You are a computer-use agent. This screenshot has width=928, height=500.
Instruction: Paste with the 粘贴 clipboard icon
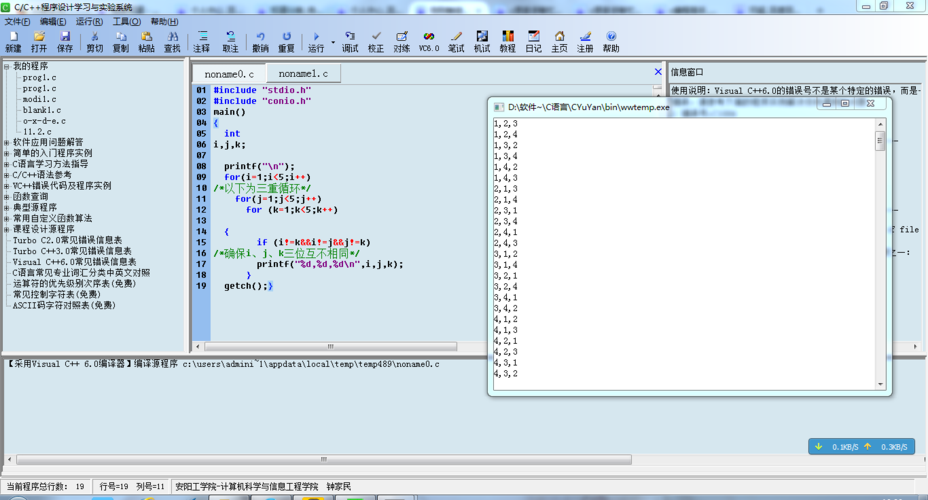146,41
